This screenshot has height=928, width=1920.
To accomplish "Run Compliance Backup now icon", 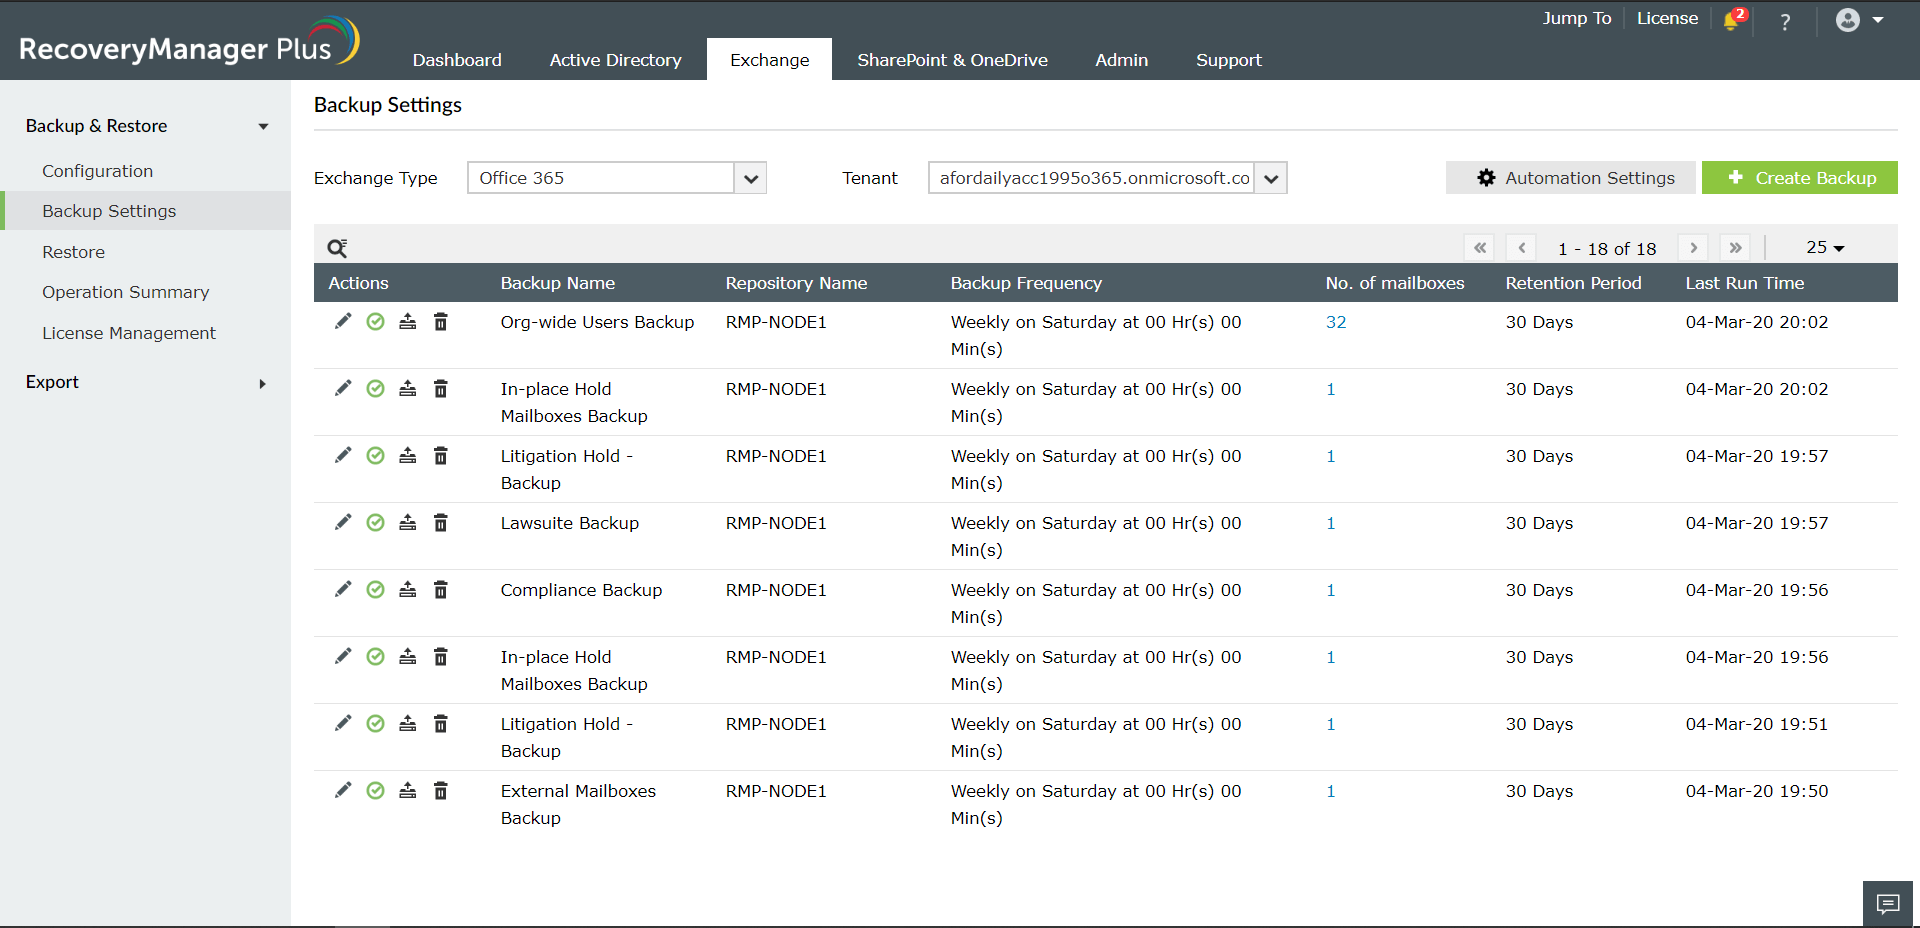I will pyautogui.click(x=408, y=589).
